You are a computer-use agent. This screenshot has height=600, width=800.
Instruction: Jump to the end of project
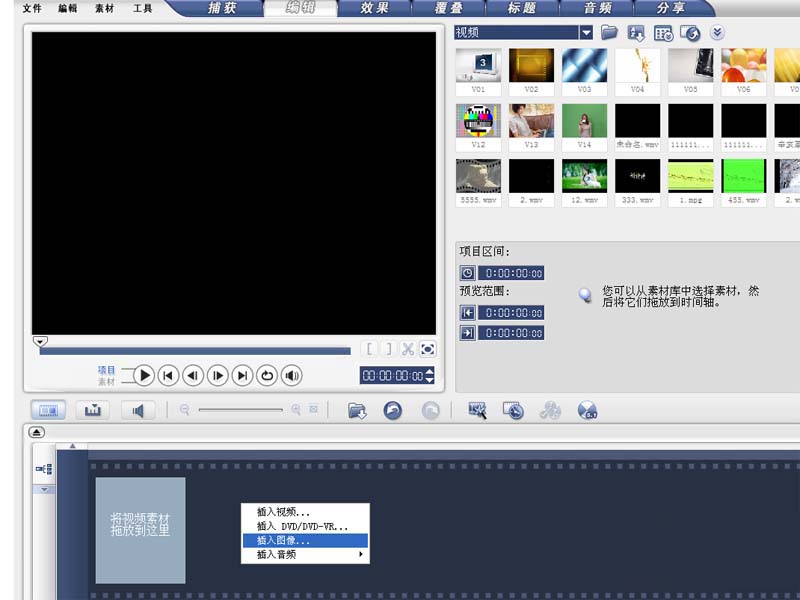tap(242, 376)
